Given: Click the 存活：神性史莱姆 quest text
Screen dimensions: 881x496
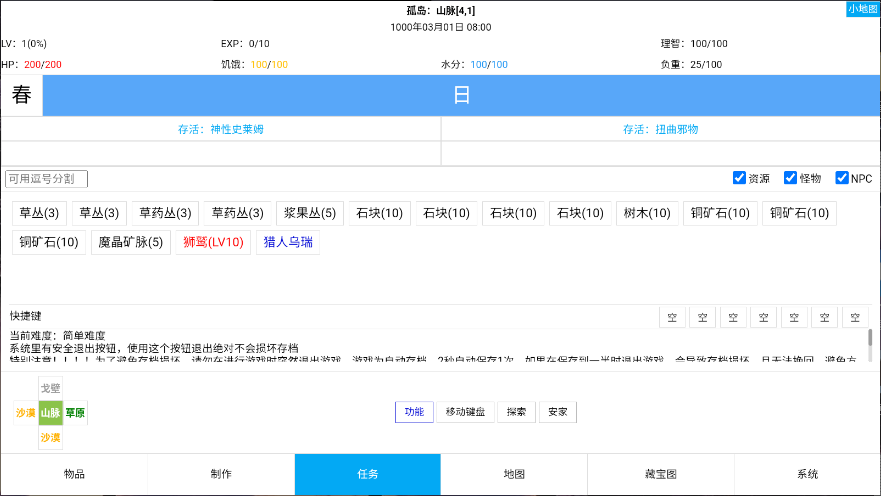Looking at the screenshot, I should [x=221, y=129].
